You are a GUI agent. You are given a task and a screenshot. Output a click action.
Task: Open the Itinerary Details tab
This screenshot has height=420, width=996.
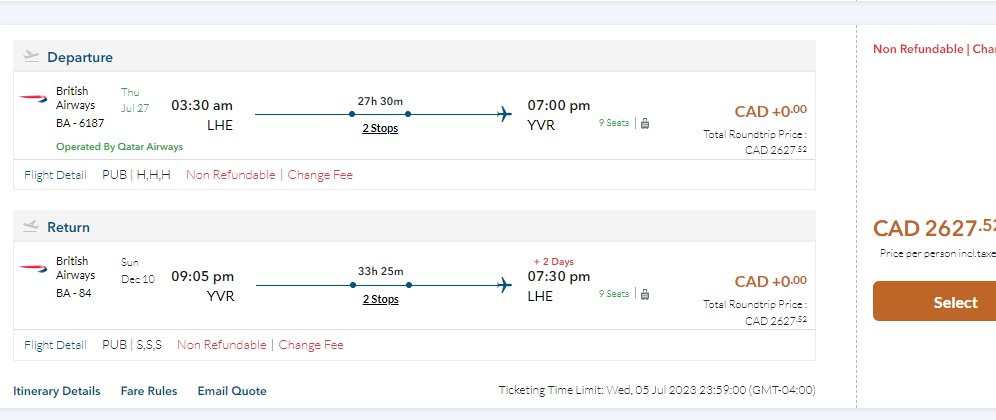click(x=57, y=391)
